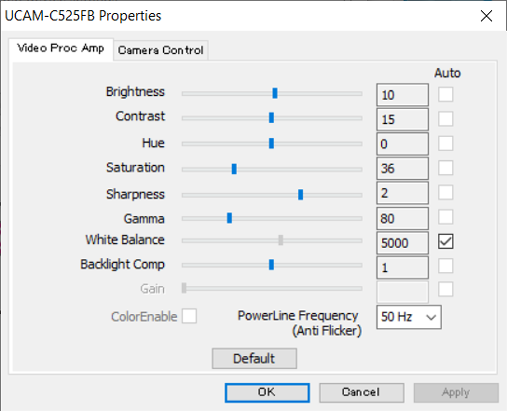507x411 pixels.
Task: Confirm settings with OK button
Action: pyautogui.click(x=267, y=392)
